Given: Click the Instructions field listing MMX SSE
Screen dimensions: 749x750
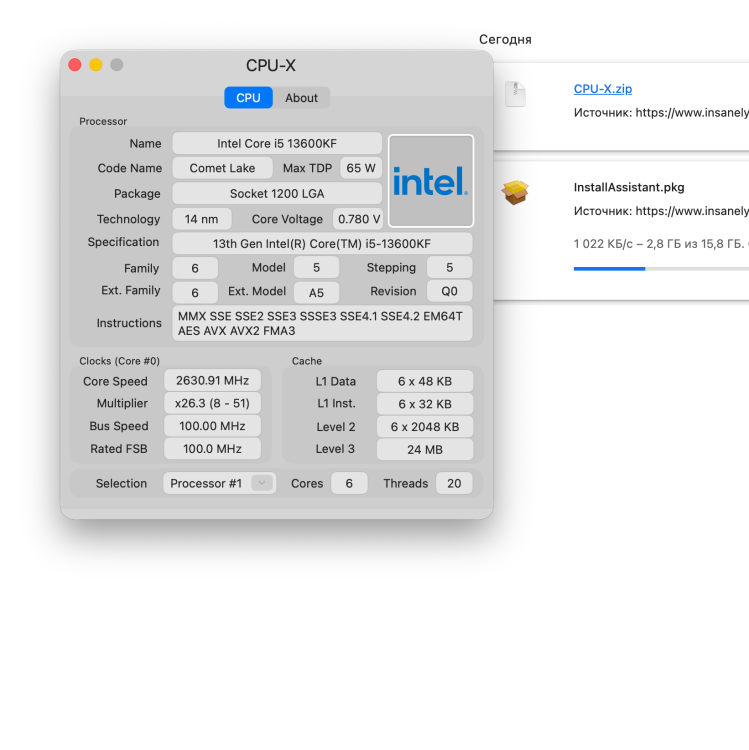Looking at the screenshot, I should (322, 323).
